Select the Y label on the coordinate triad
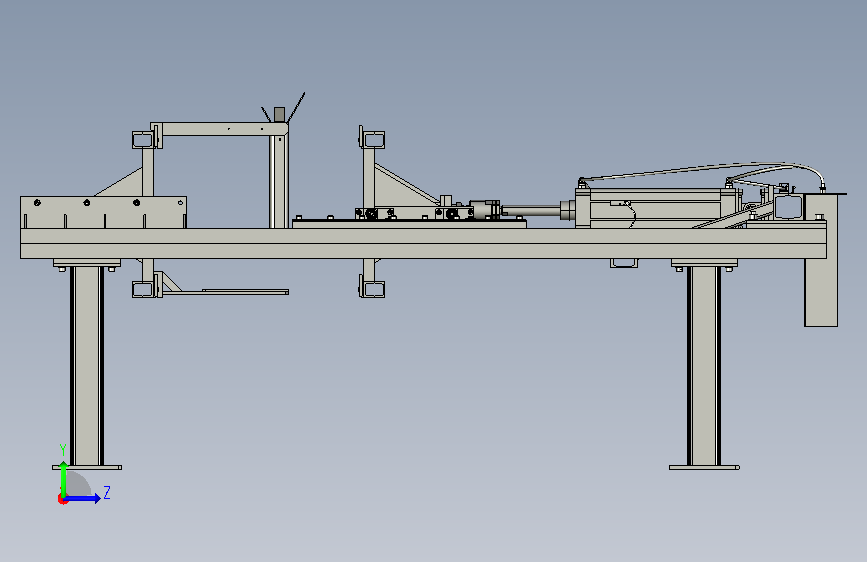This screenshot has width=867, height=562. [x=63, y=449]
